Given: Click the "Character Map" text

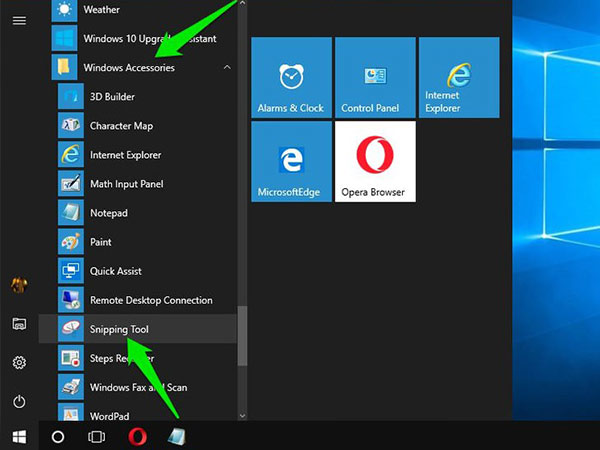Looking at the screenshot, I should click(x=121, y=126).
